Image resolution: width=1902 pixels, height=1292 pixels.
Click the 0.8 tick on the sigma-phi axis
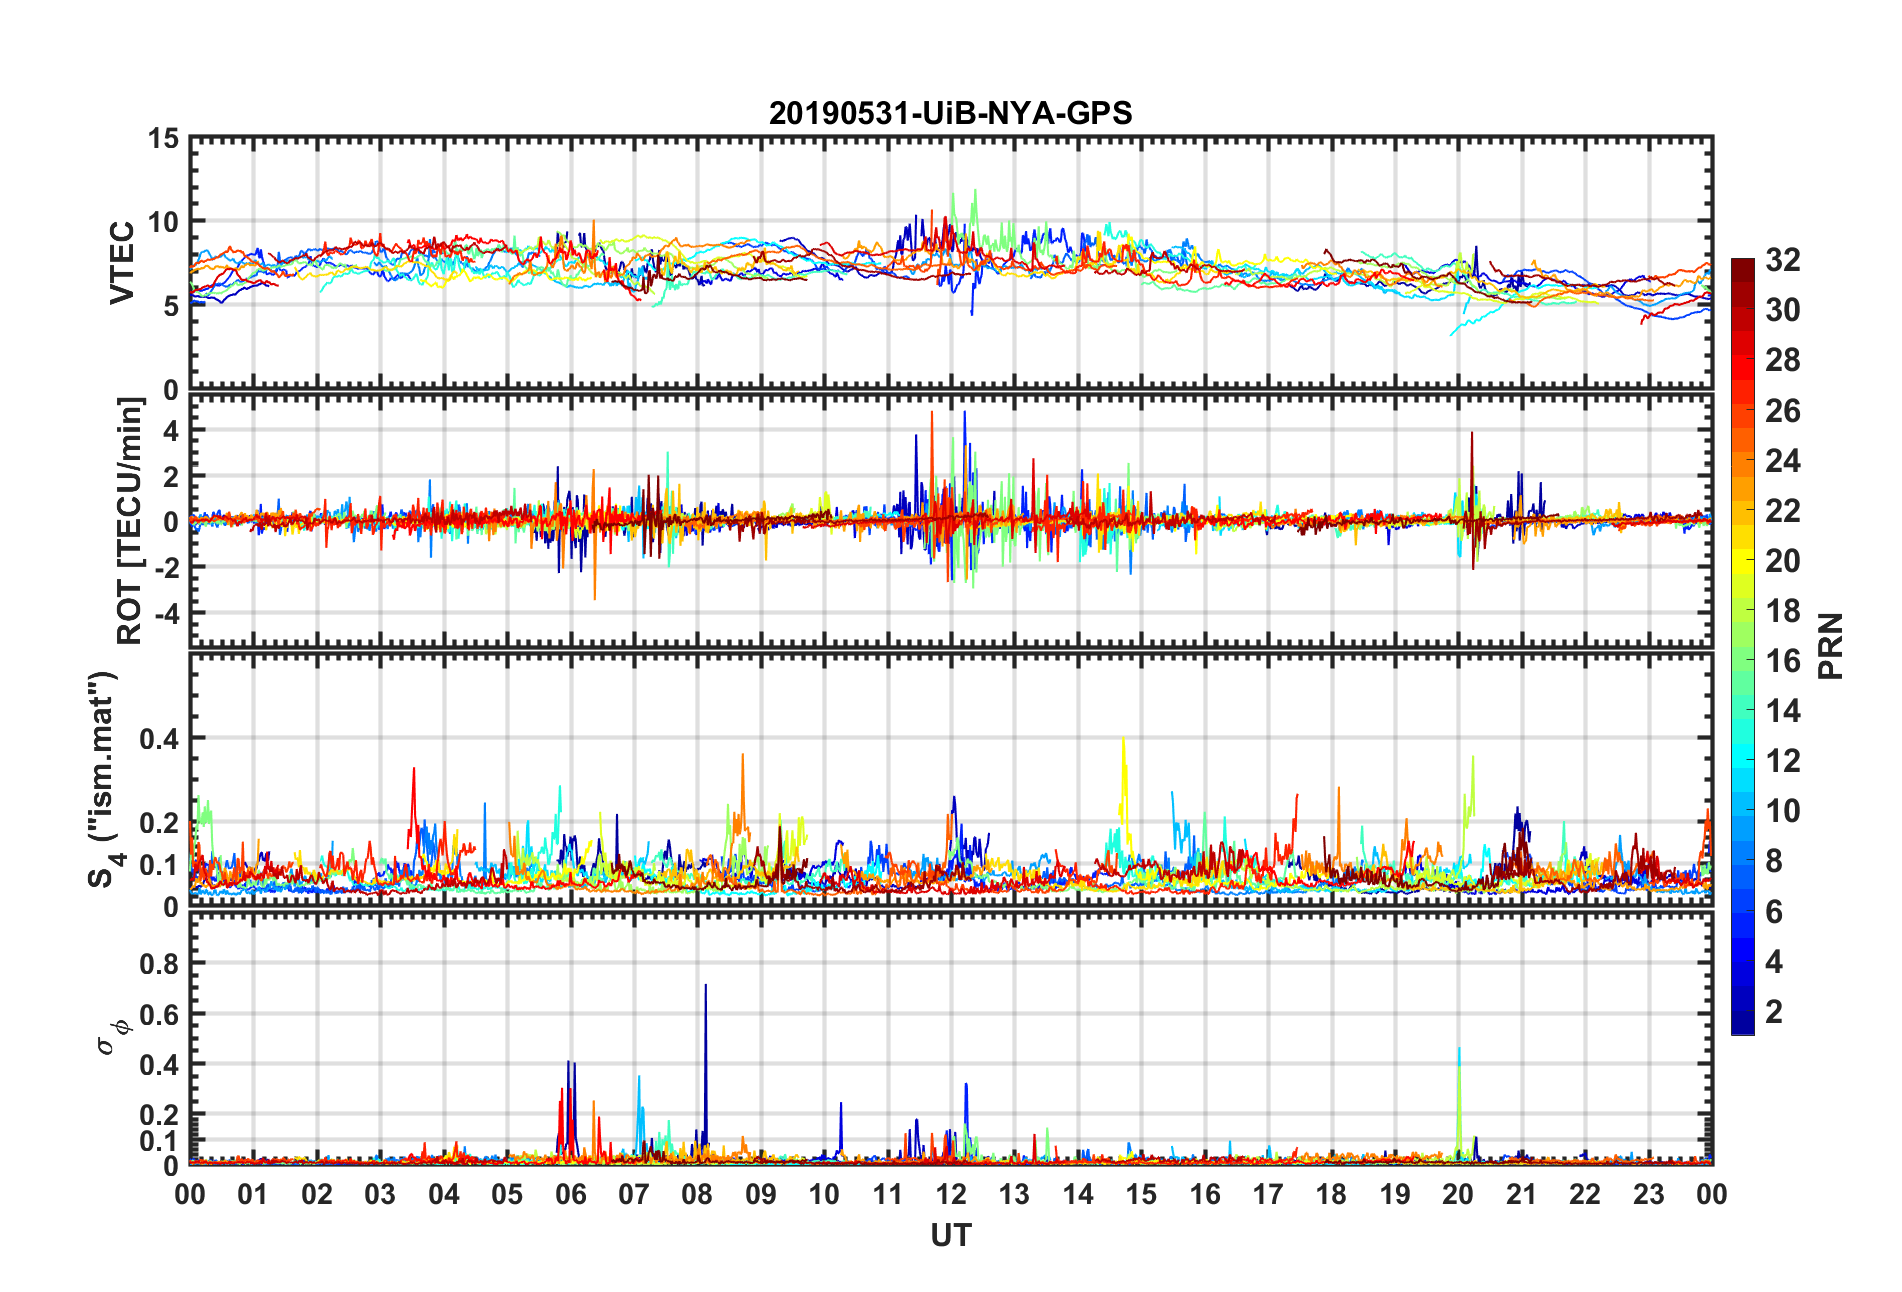(x=159, y=964)
